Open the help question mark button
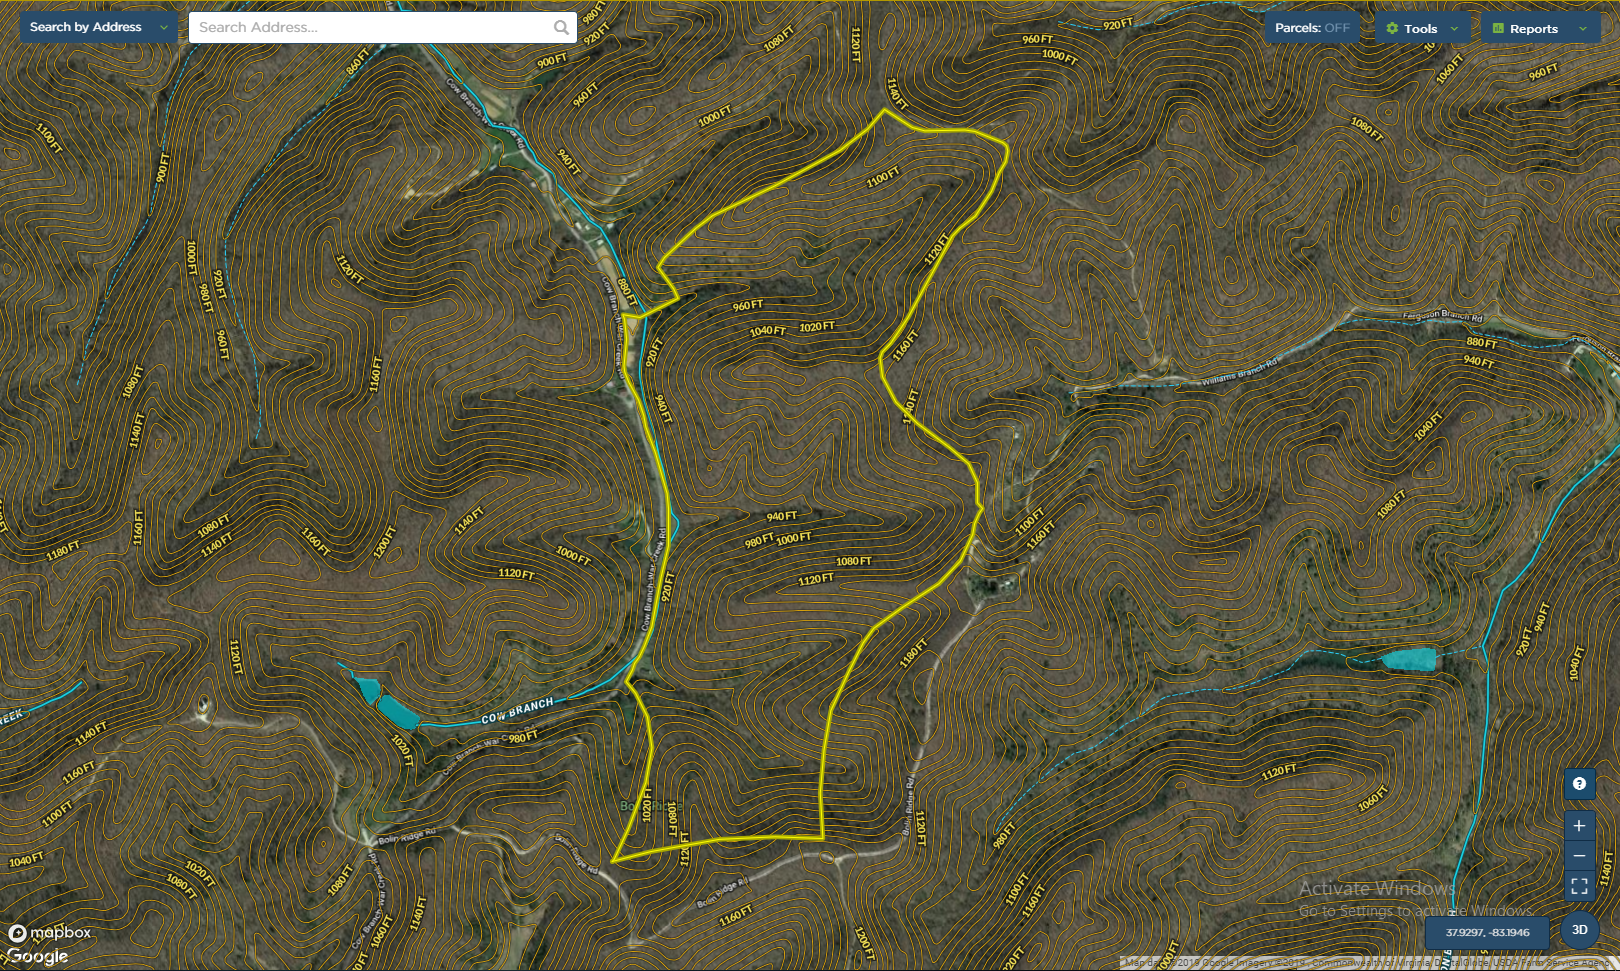 click(1579, 784)
